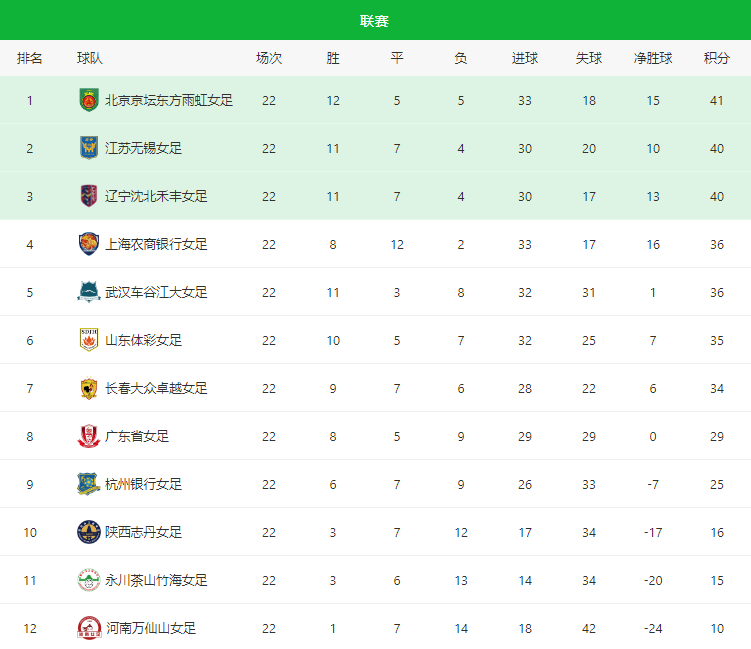
Task: Click the 排名 column header
Action: 30,58
